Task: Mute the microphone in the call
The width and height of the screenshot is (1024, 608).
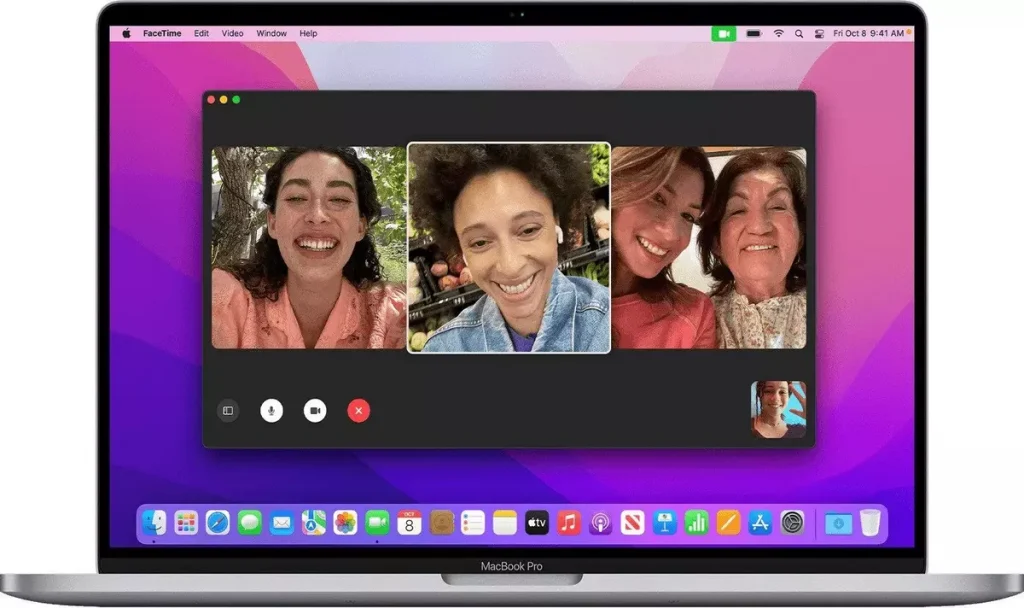Action: pos(271,410)
